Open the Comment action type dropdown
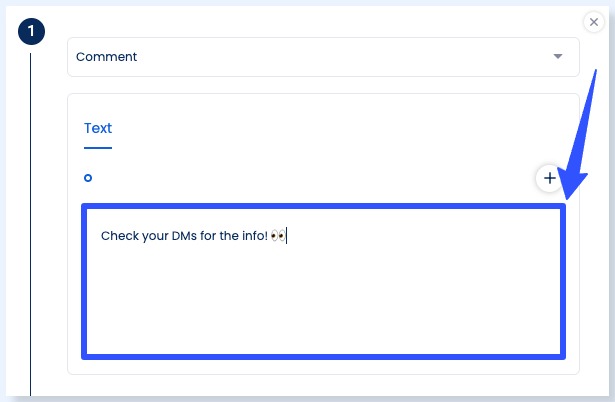615x402 pixels. (x=323, y=57)
